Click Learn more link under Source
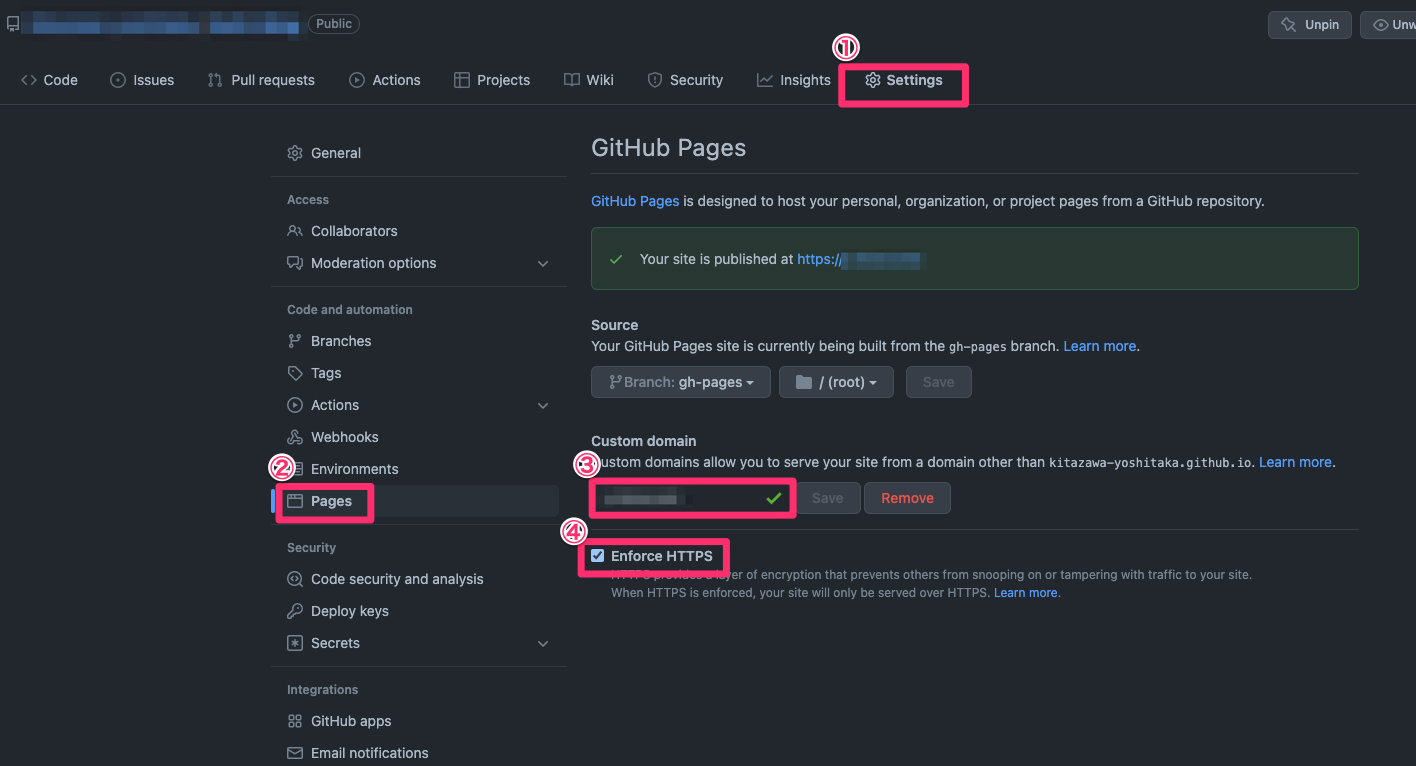Image resolution: width=1416 pixels, height=766 pixels. [x=1099, y=346]
